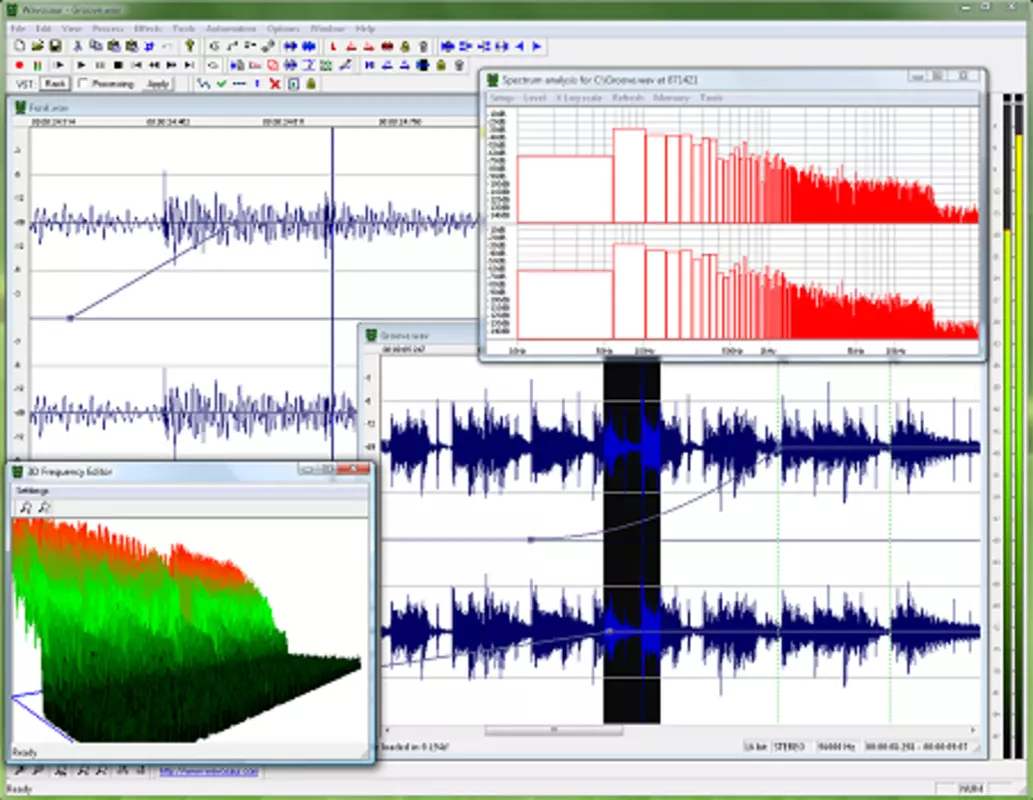Image resolution: width=1033 pixels, height=800 pixels.
Task: Click the red X icon in VST toolbar
Action: [x=275, y=84]
